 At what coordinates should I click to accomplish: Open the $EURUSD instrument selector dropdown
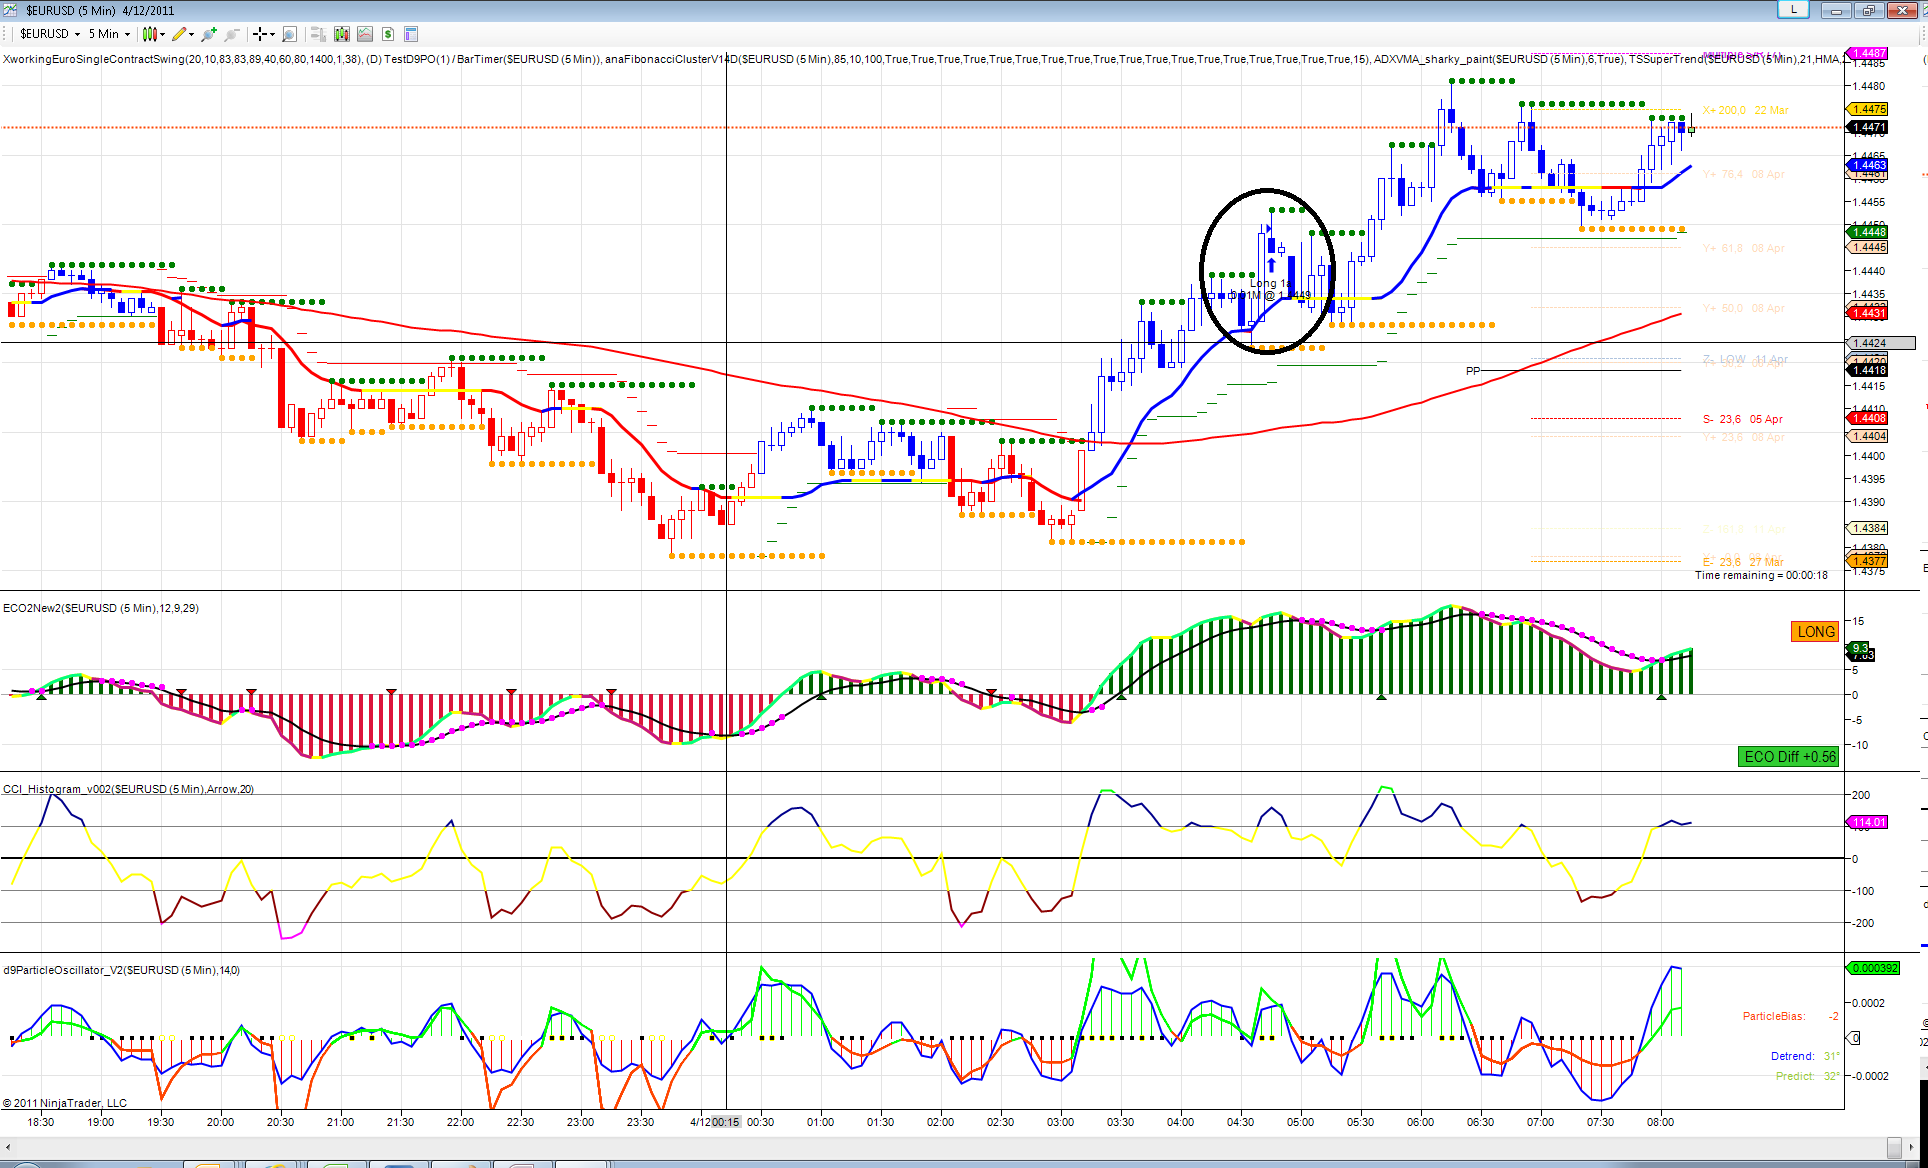coord(49,34)
